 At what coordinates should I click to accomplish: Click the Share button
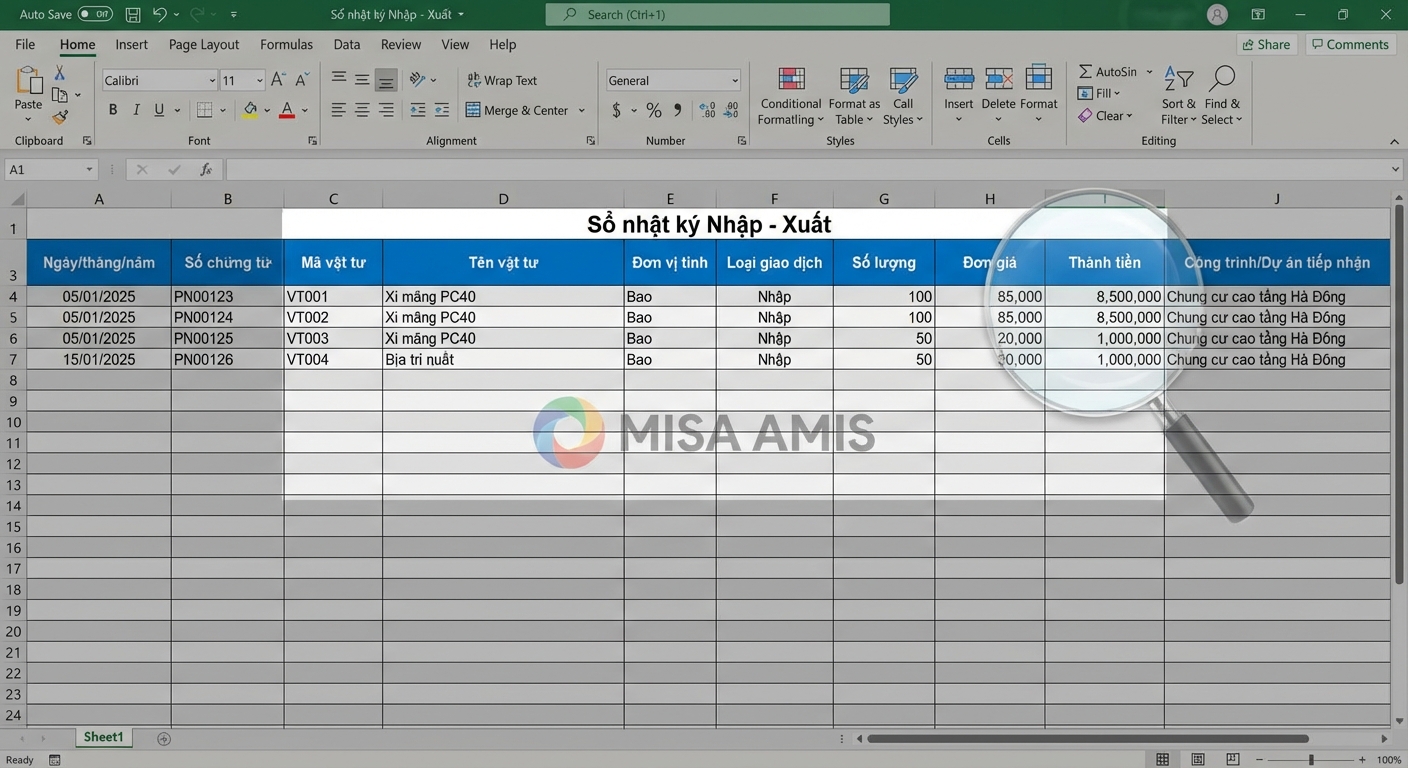(x=1265, y=45)
